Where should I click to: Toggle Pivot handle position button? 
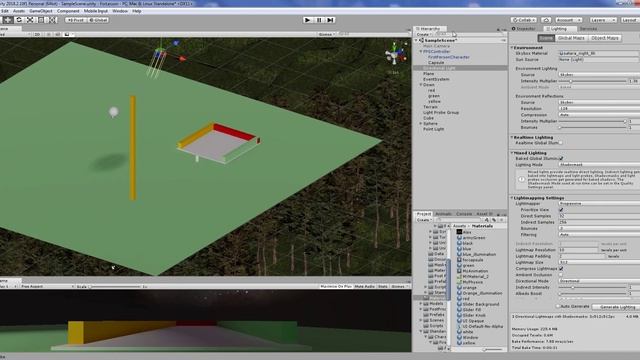click(x=76, y=20)
